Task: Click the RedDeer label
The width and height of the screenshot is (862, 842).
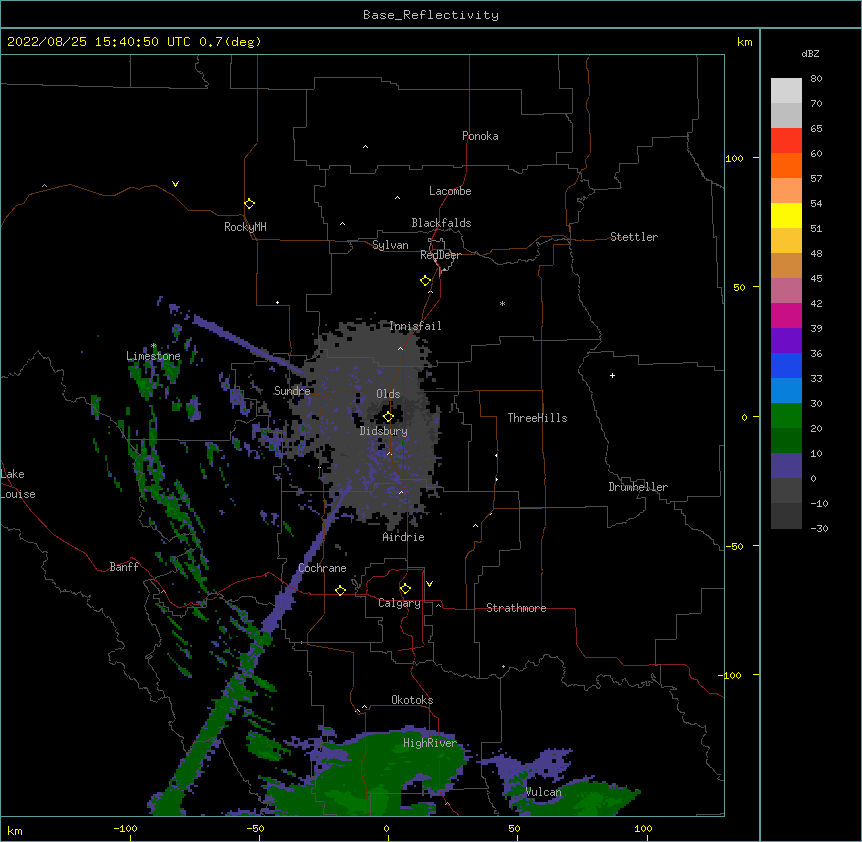Action: tap(440, 255)
